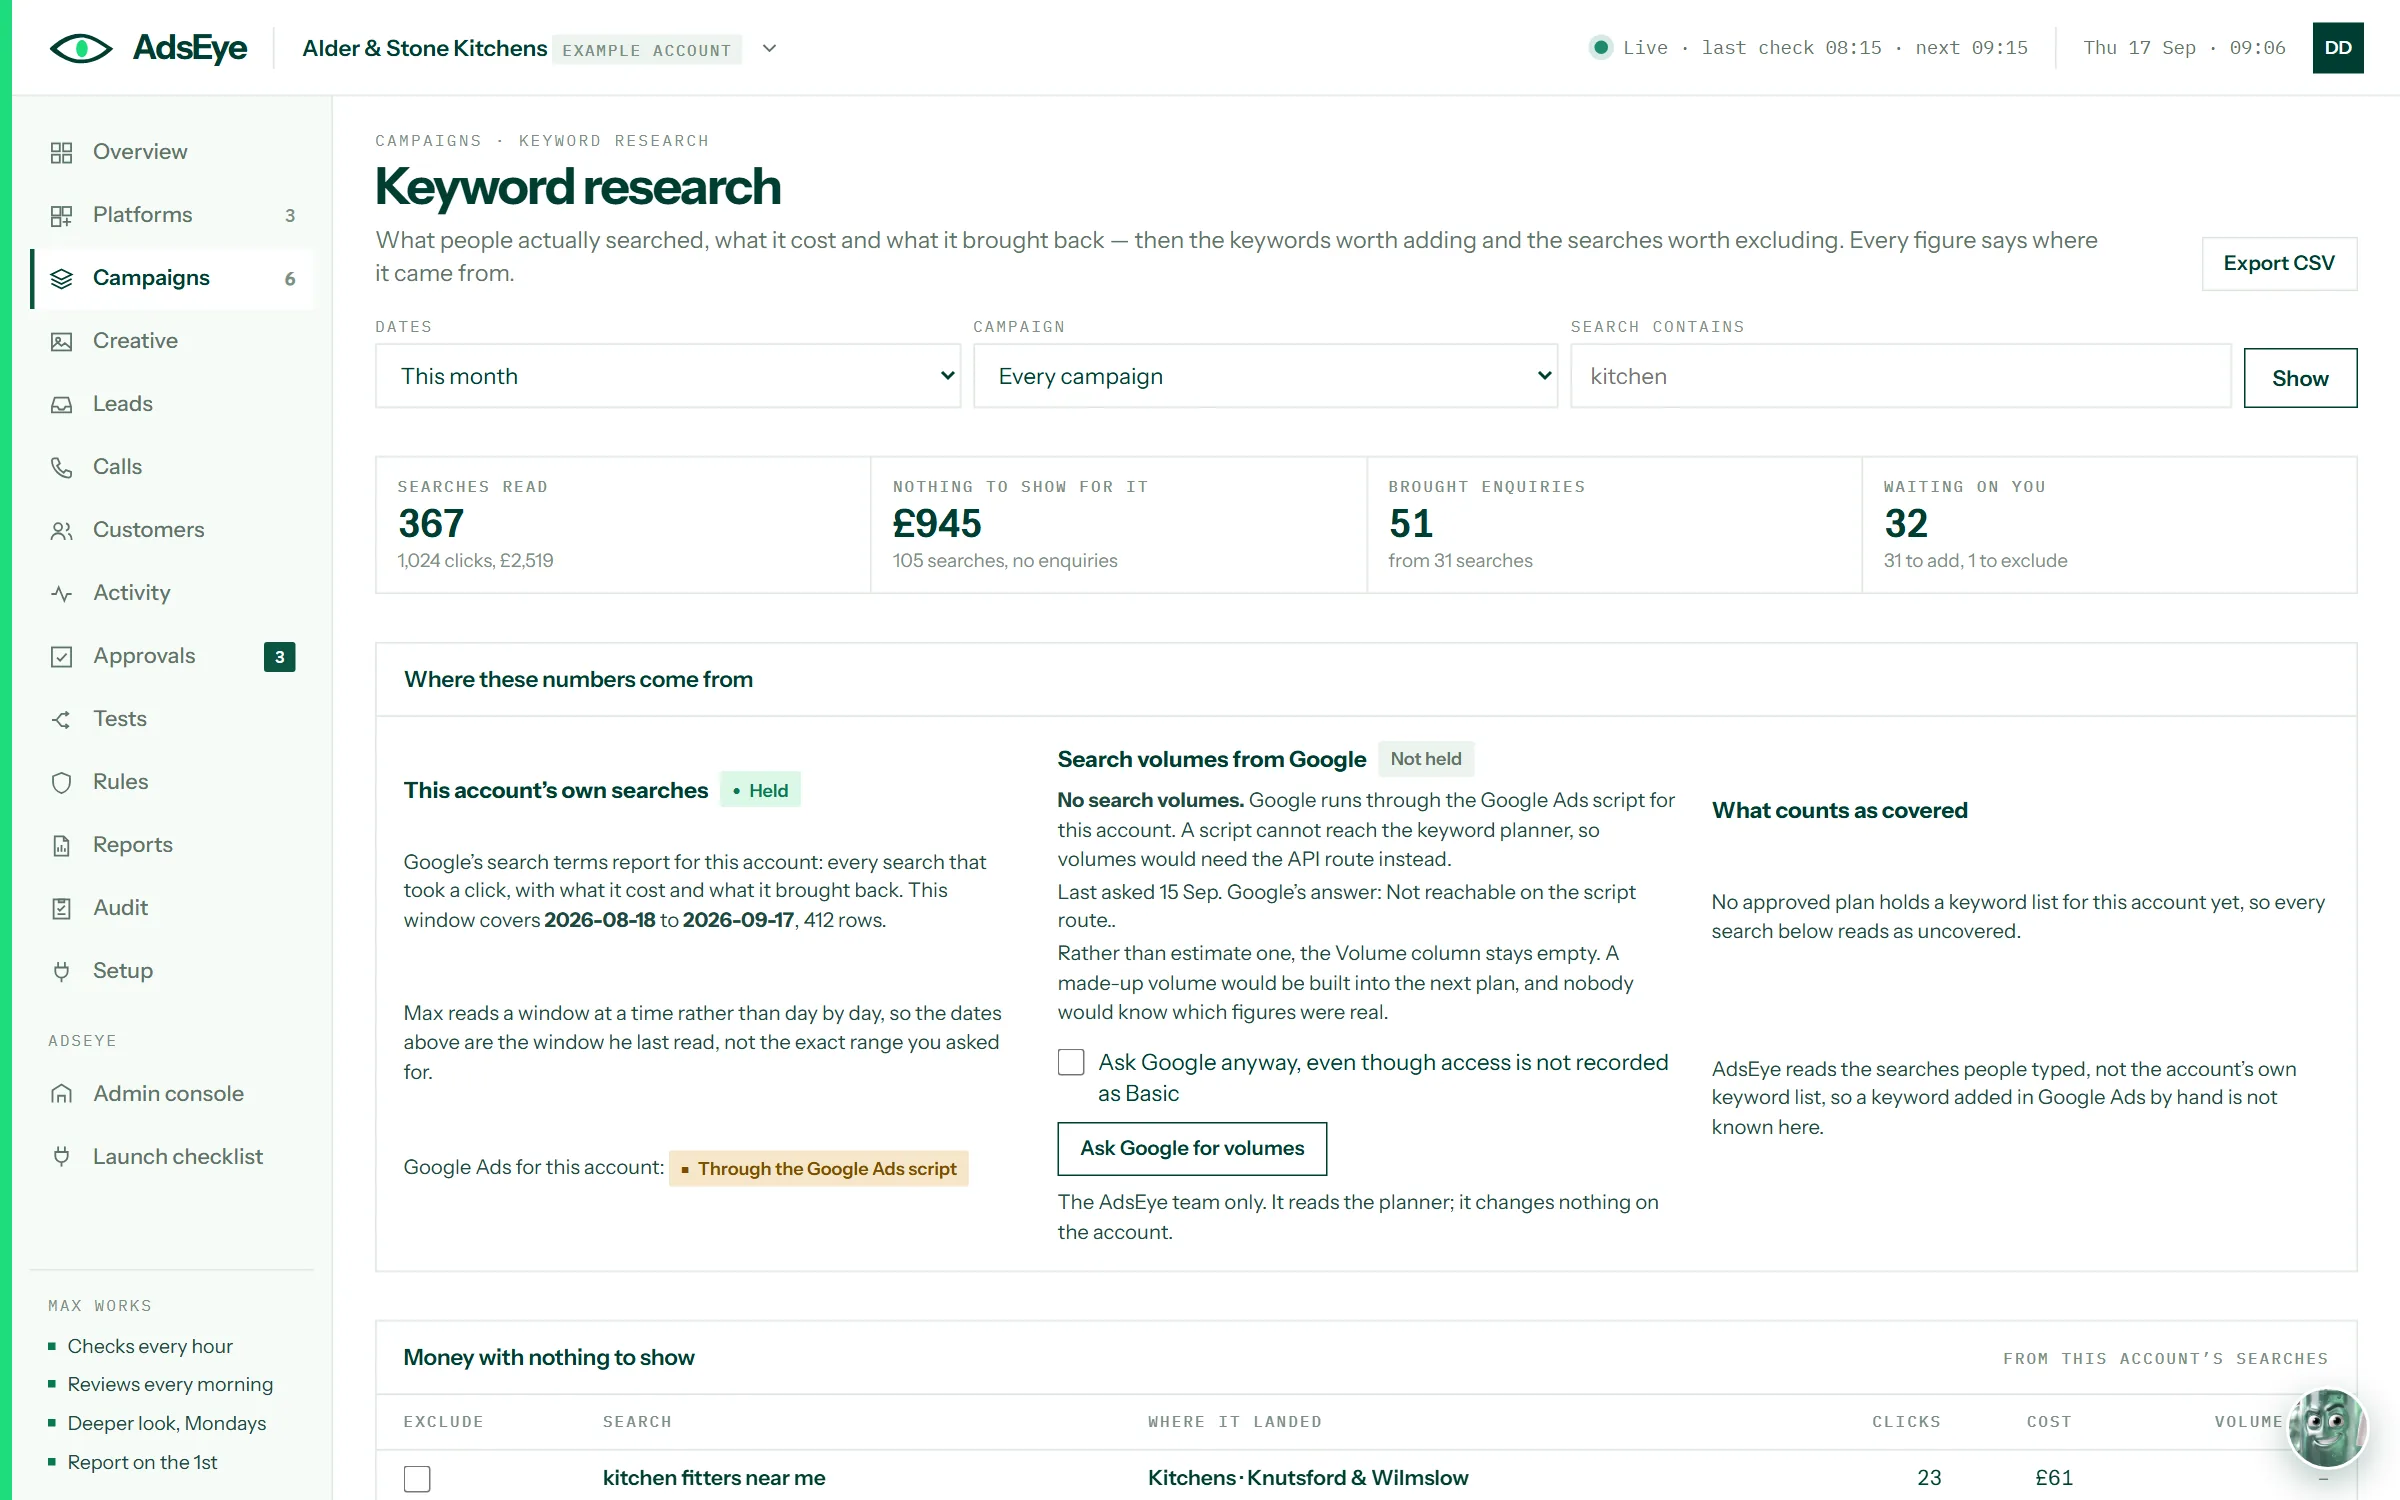Click Ask Google for volumes button
This screenshot has width=2400, height=1500.
1192,1148
